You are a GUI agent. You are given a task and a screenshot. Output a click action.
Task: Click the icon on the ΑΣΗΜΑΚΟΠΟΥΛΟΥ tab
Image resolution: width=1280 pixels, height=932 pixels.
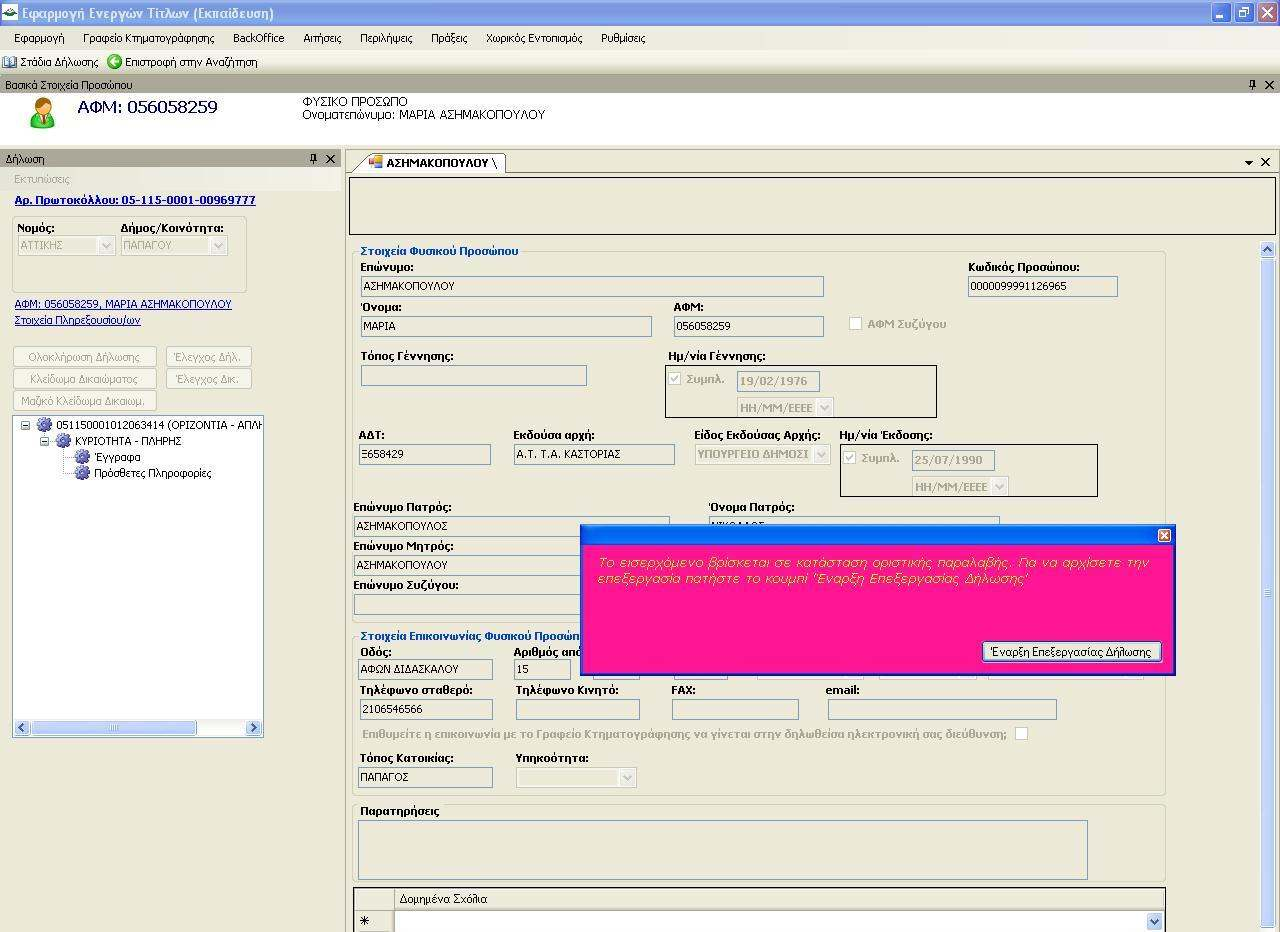point(376,162)
